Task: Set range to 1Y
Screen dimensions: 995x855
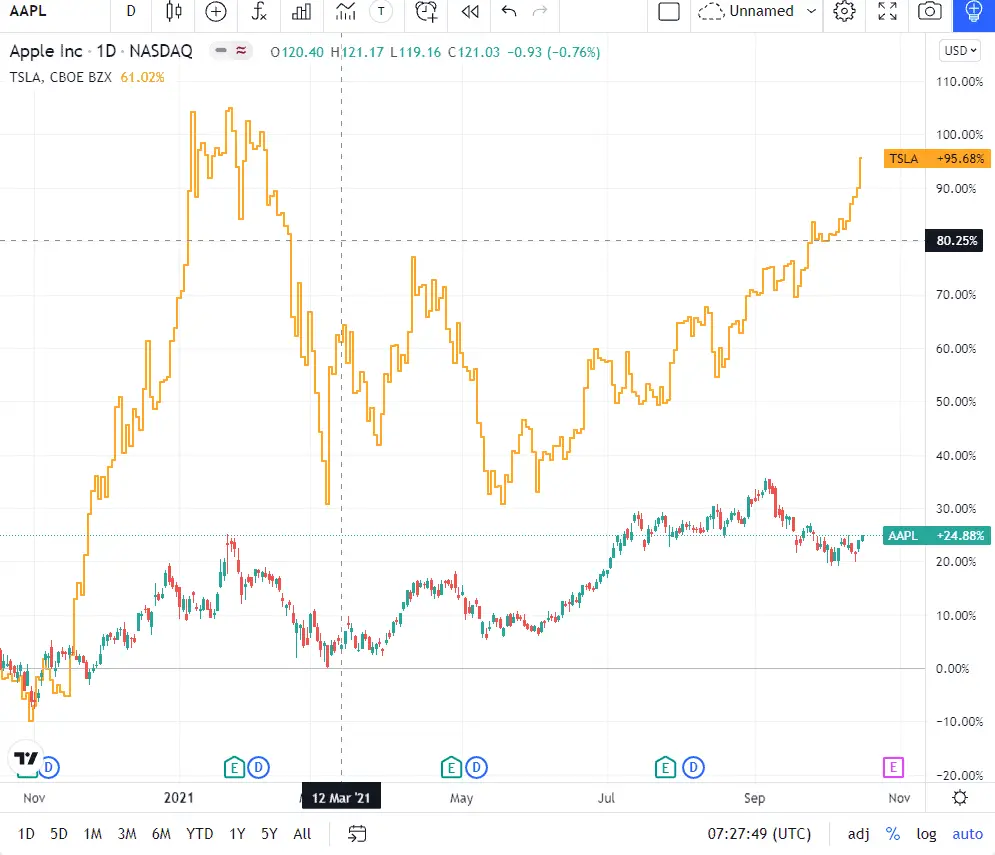Action: tap(237, 834)
